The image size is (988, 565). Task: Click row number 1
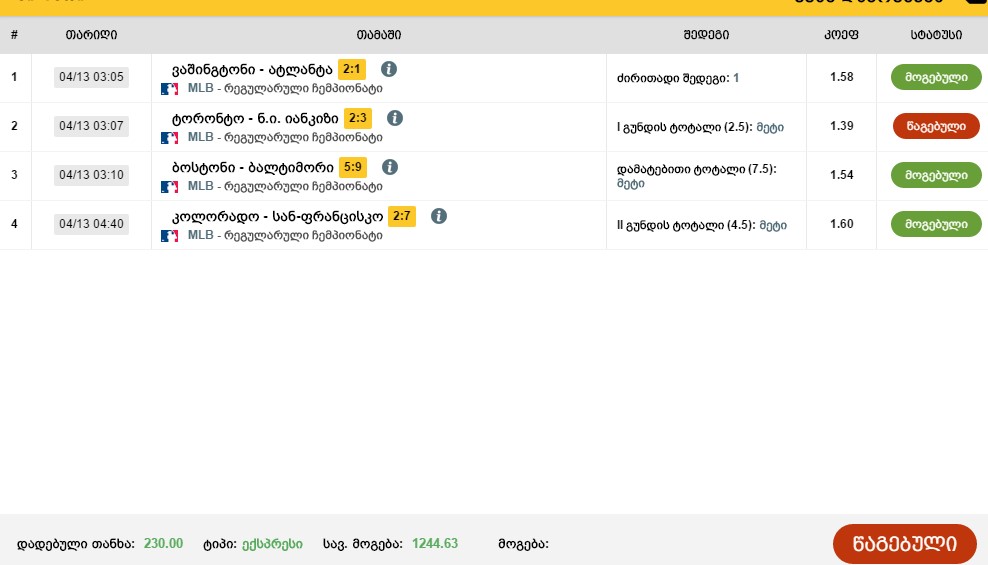pyautogui.click(x=14, y=77)
